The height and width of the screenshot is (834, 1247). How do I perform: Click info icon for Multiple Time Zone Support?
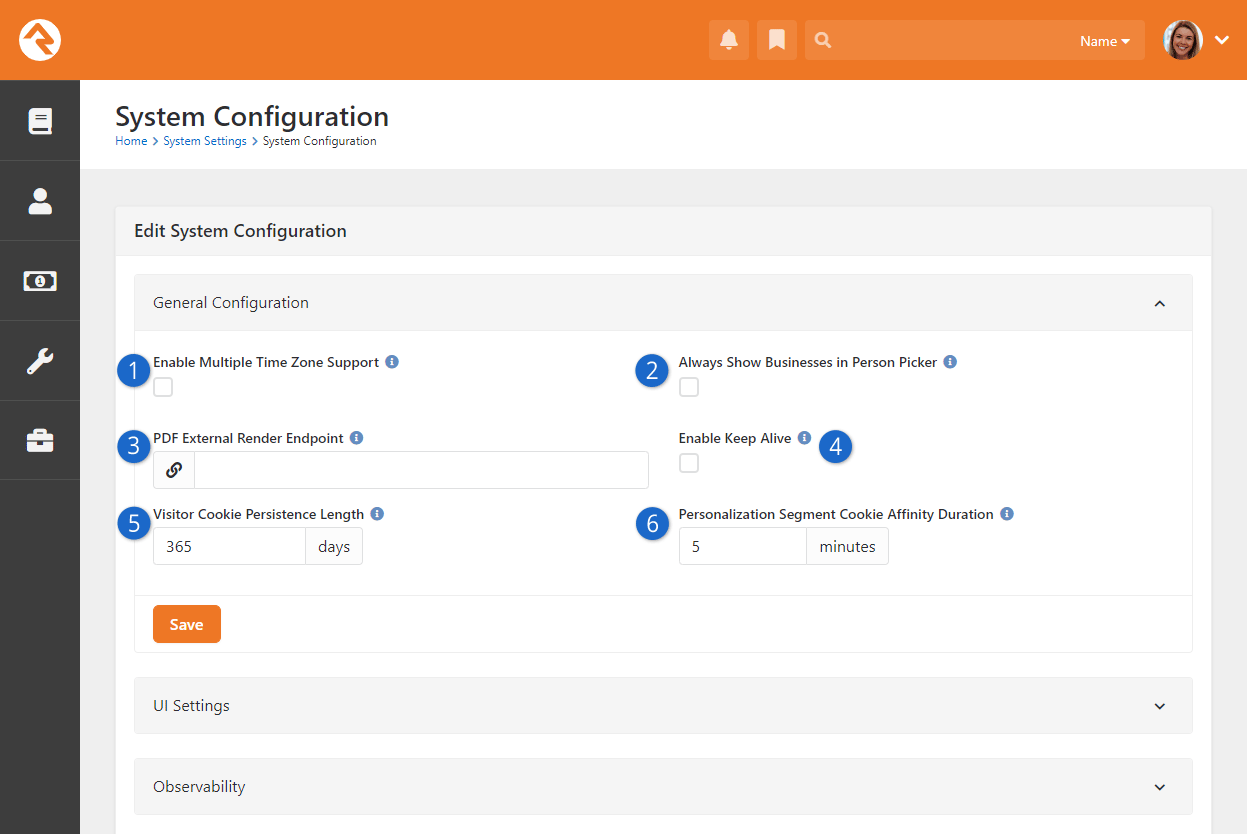click(392, 362)
